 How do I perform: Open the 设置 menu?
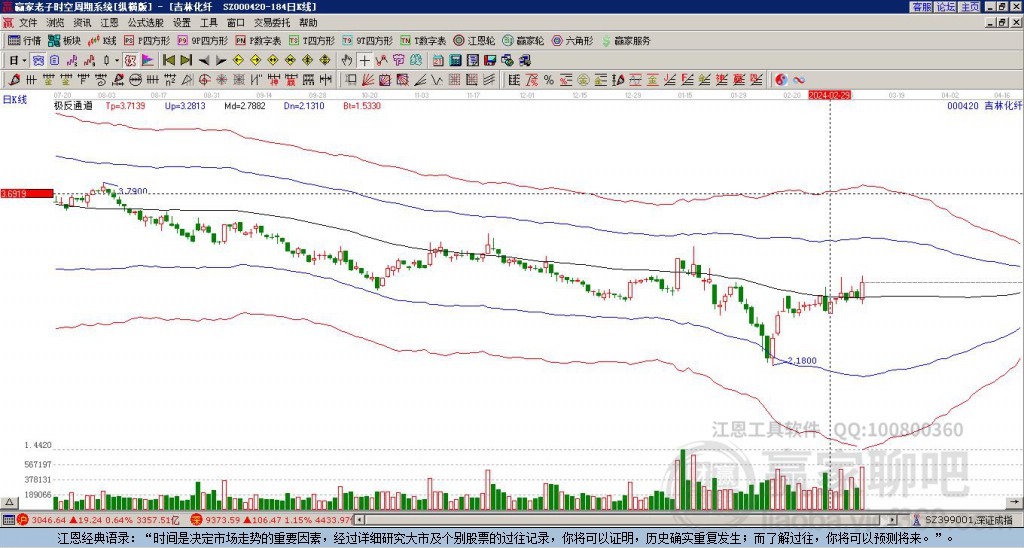point(182,23)
